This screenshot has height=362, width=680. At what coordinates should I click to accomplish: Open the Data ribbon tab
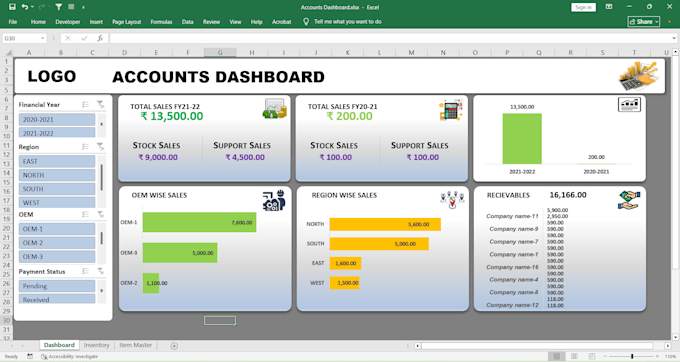tap(187, 22)
